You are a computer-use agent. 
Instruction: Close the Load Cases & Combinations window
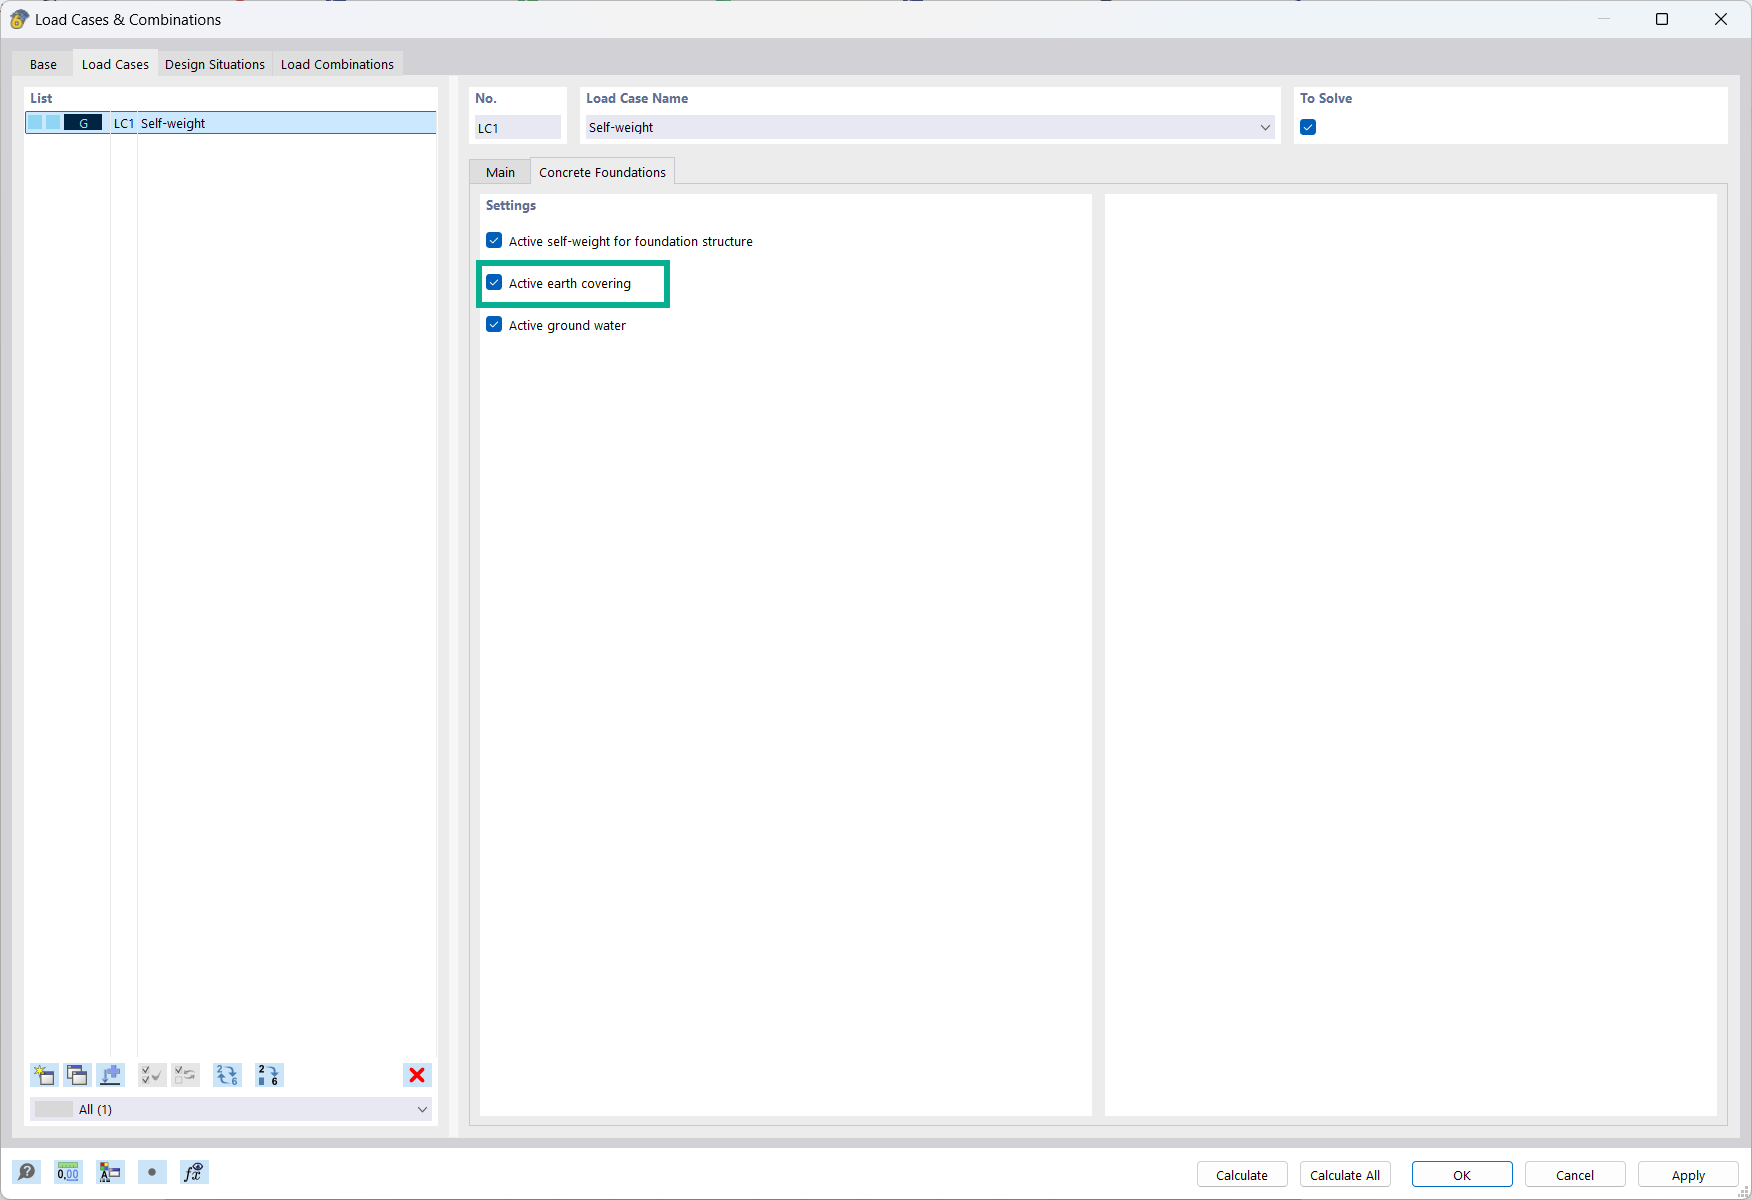click(x=1721, y=19)
